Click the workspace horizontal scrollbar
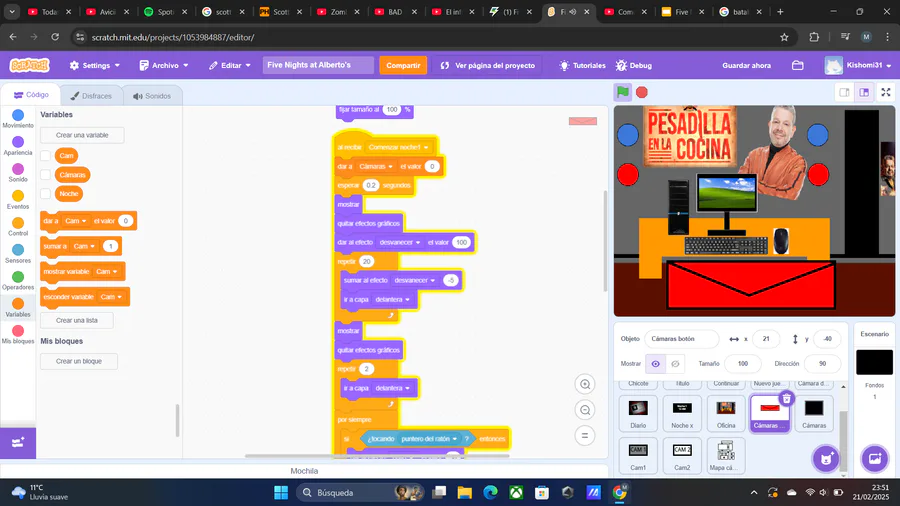900x506 pixels. click(x=377, y=456)
